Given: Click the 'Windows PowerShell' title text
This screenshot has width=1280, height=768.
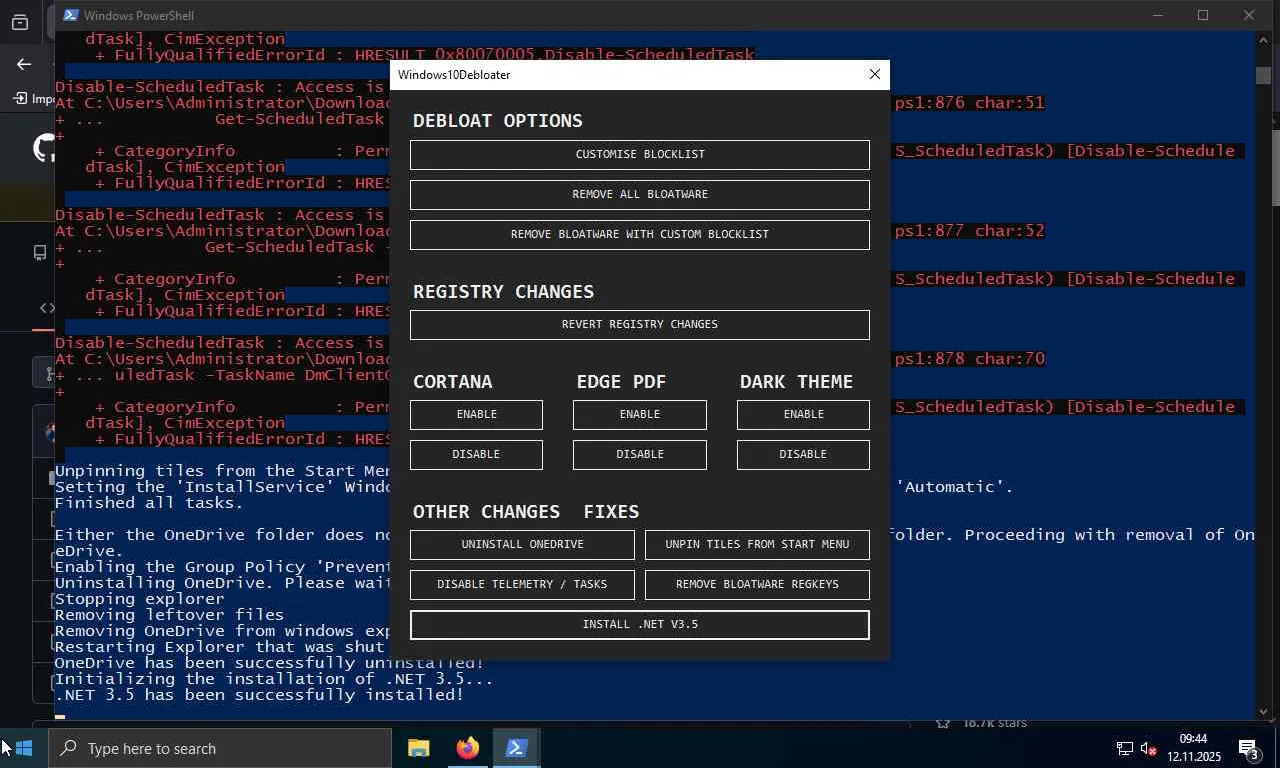Looking at the screenshot, I should (139, 15).
